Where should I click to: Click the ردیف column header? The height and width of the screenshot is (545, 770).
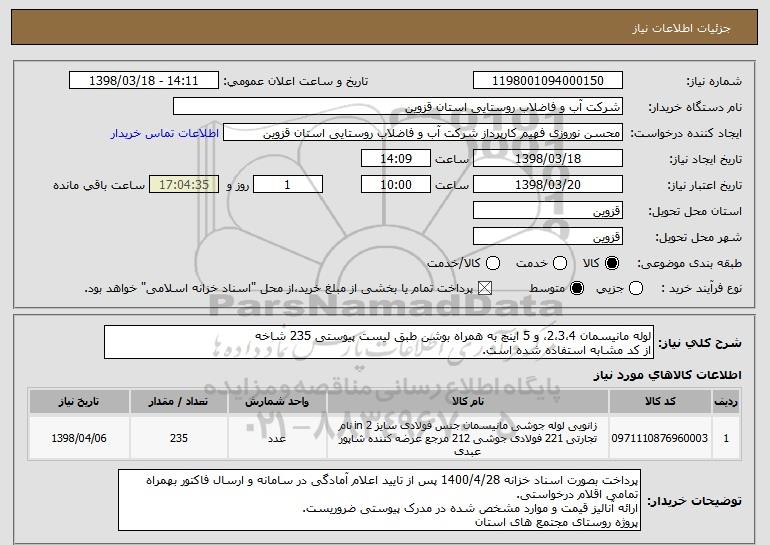pyautogui.click(x=726, y=402)
